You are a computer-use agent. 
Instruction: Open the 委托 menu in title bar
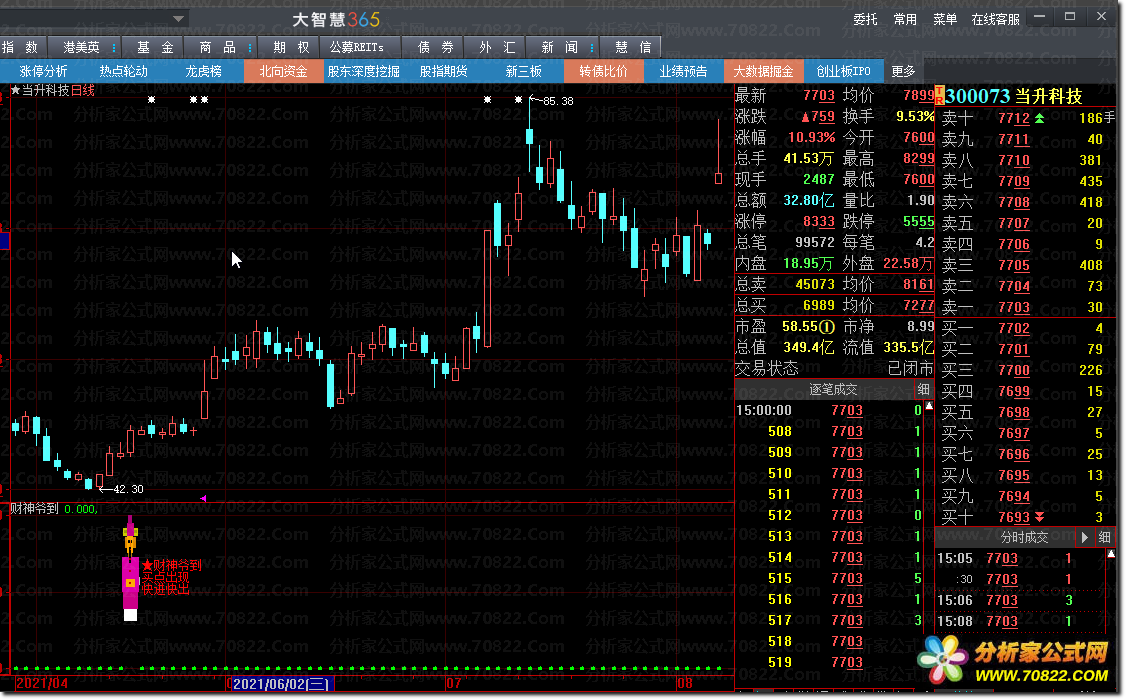[x=865, y=19]
